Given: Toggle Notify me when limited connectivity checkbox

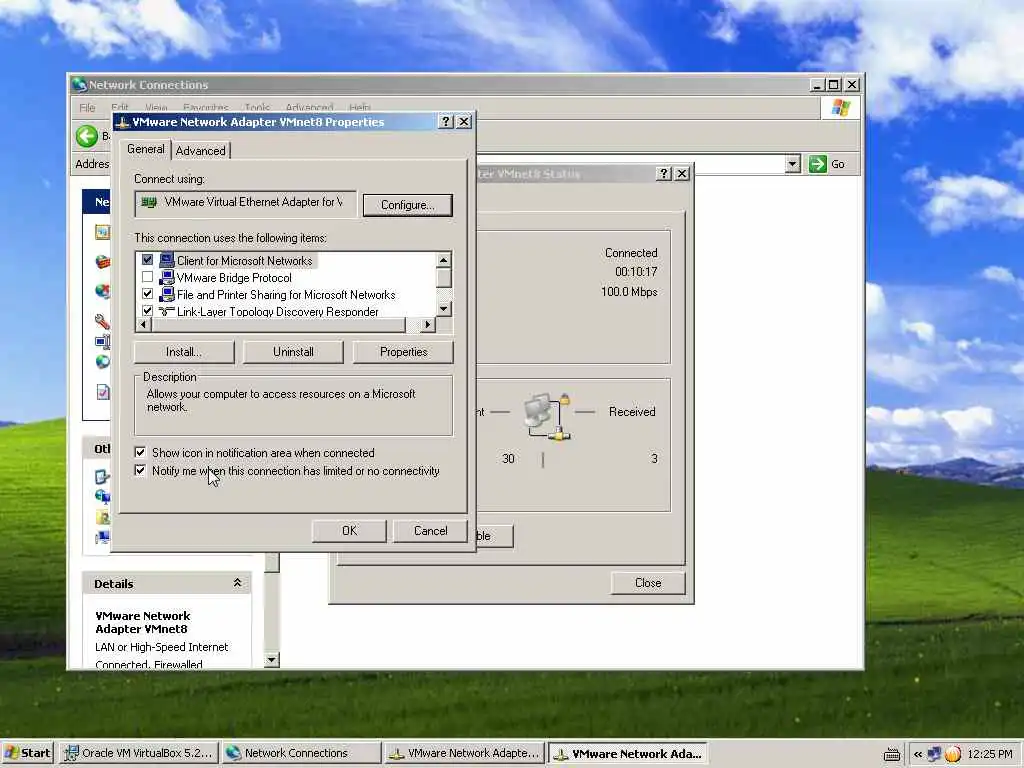Looking at the screenshot, I should [140, 470].
